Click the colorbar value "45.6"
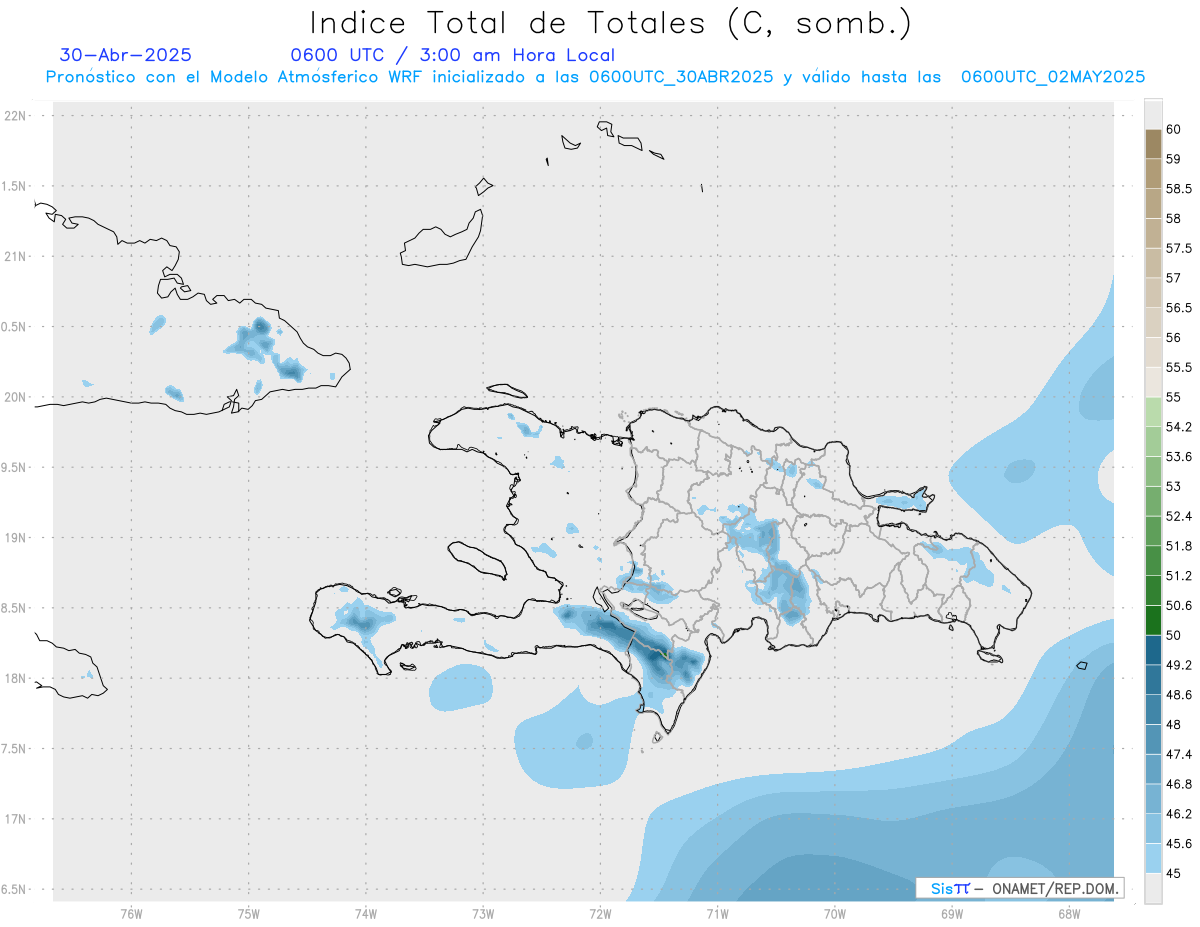 click(x=1179, y=843)
